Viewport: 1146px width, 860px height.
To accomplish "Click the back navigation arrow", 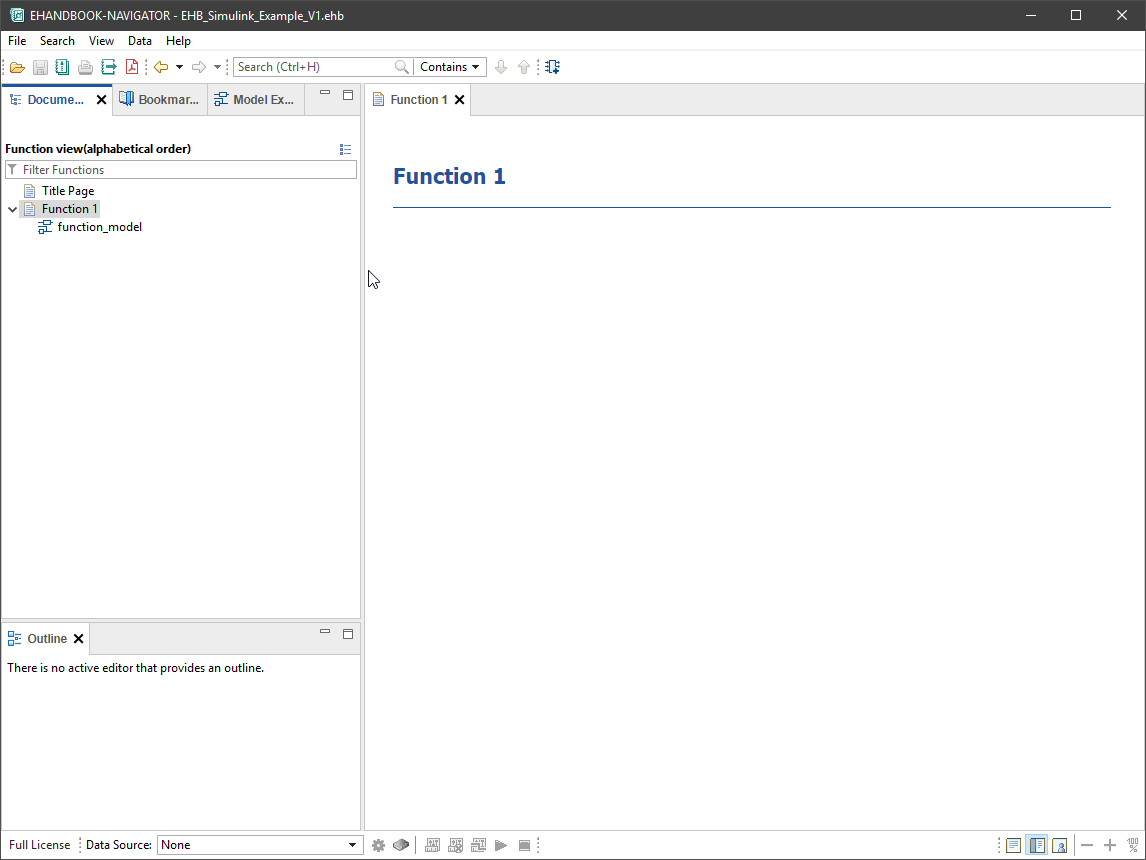I will [160, 67].
